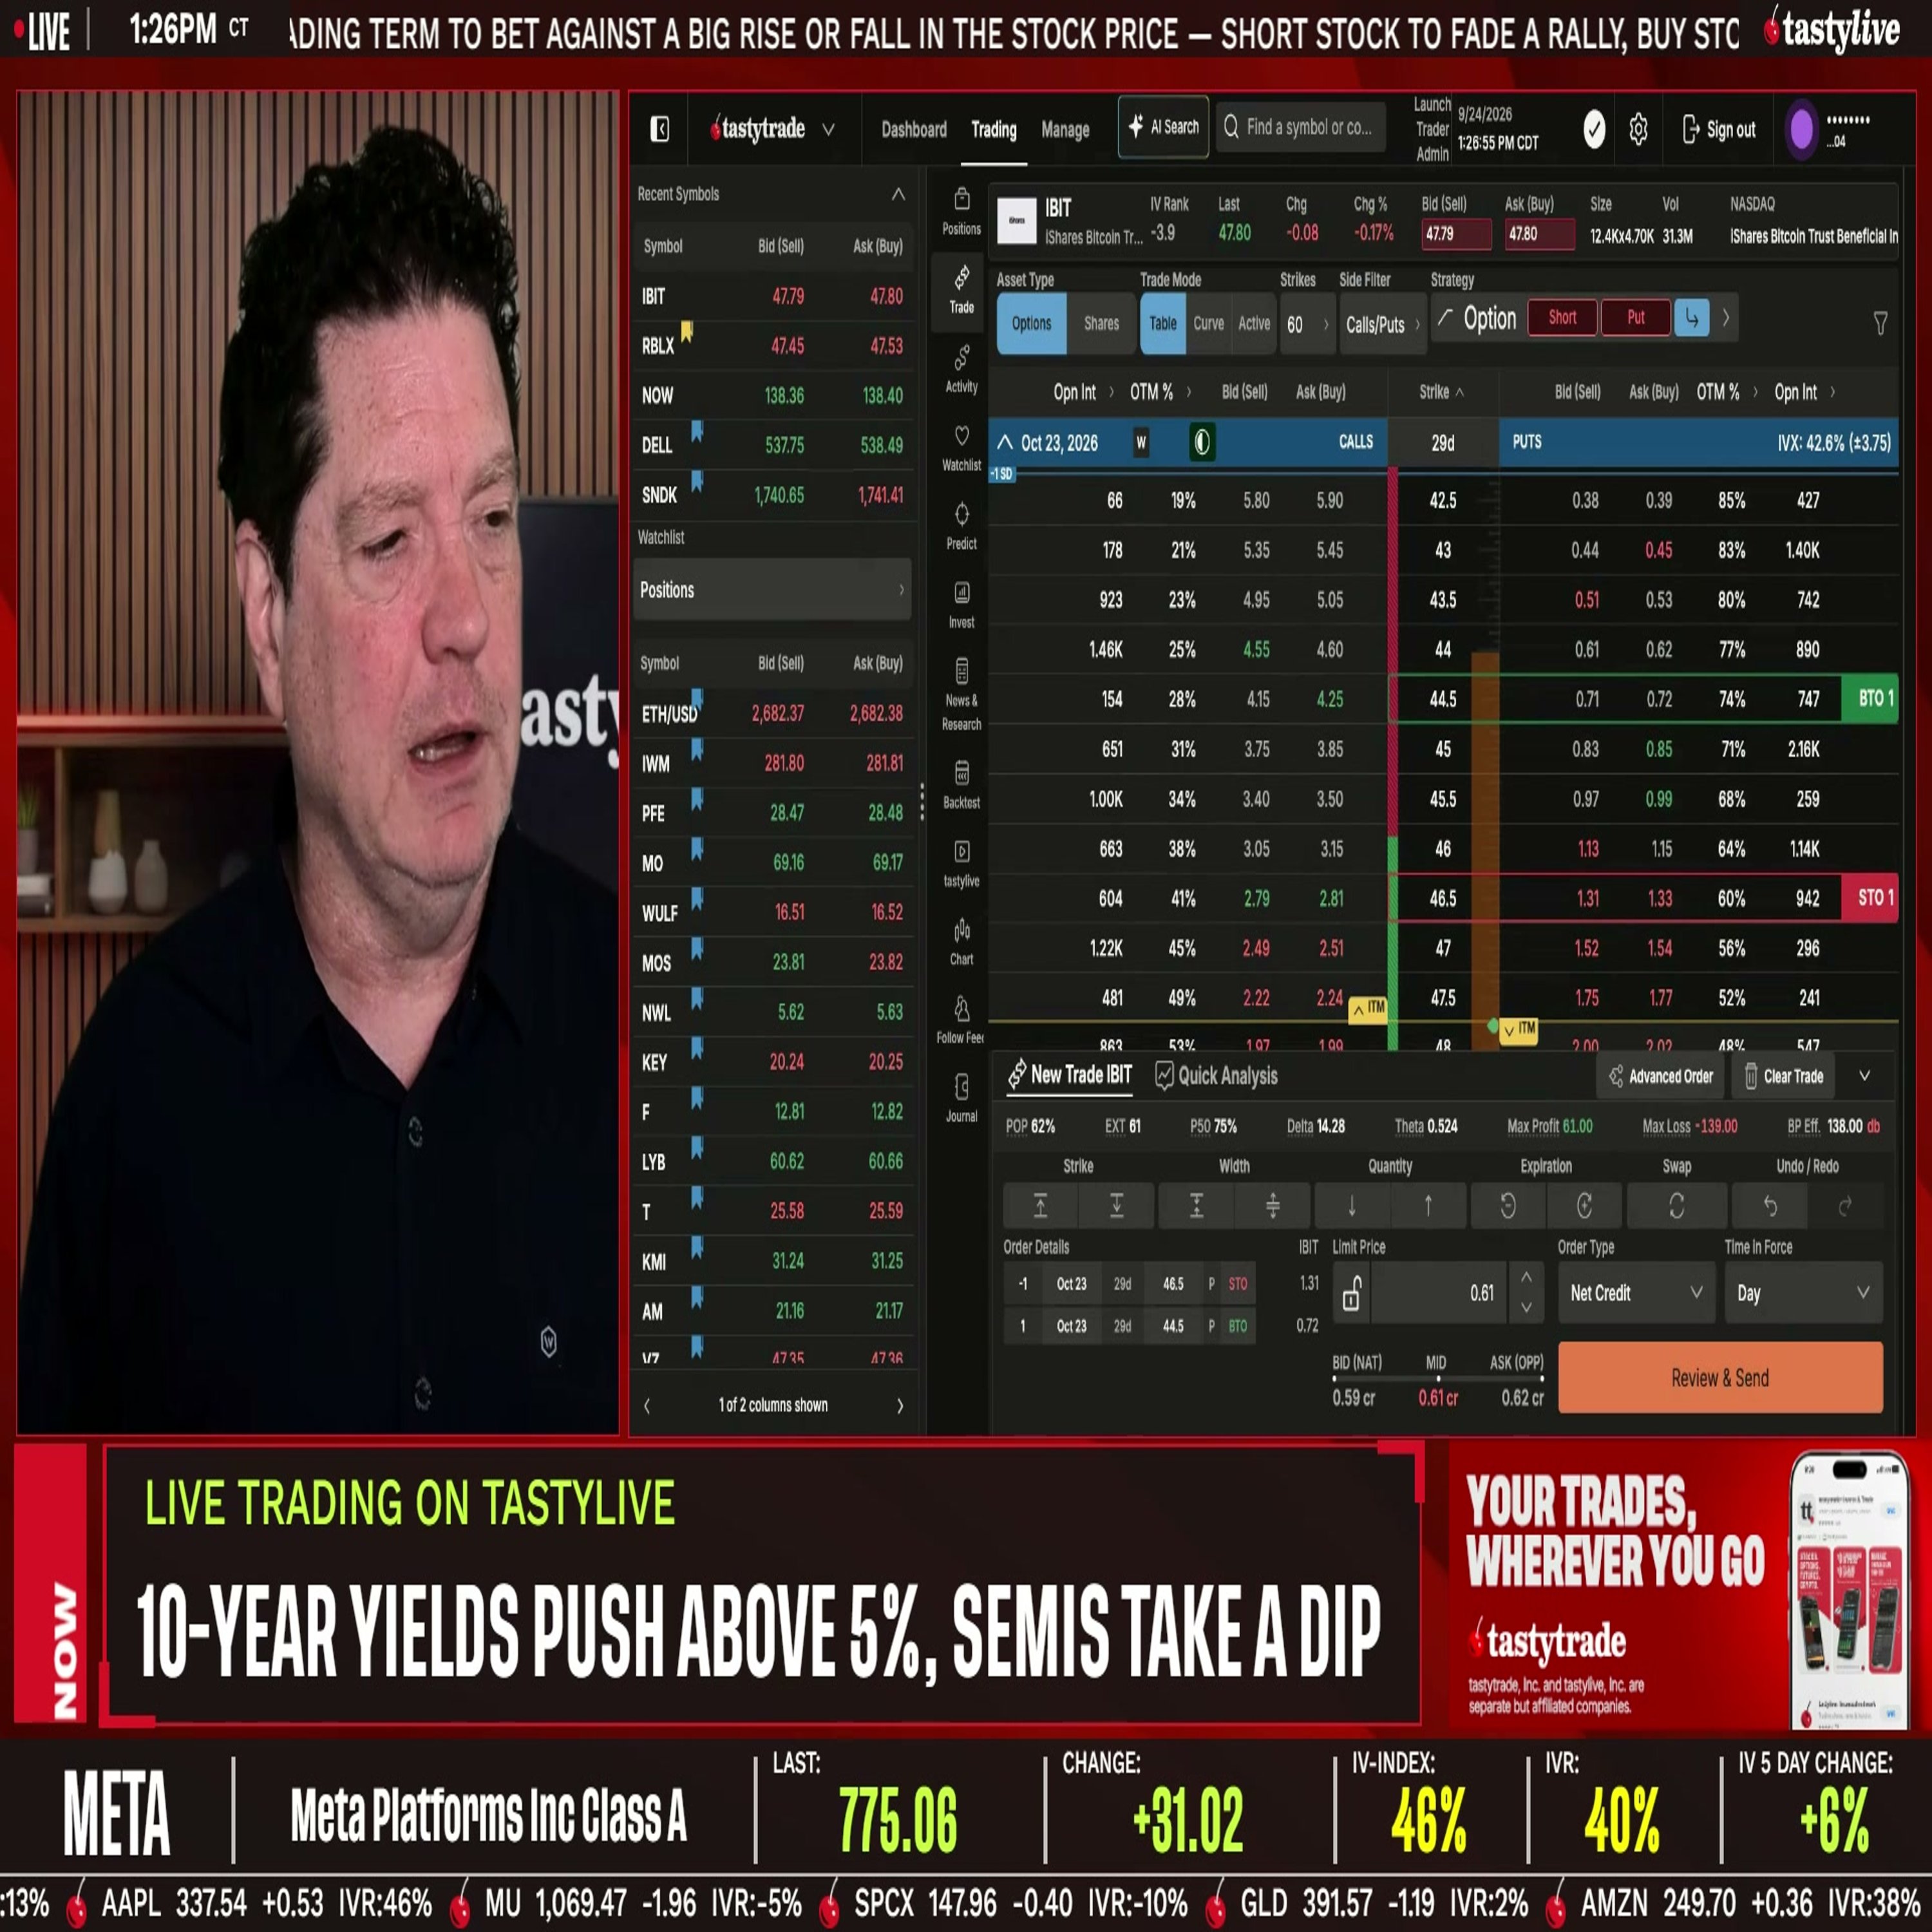This screenshot has width=1932, height=1932.
Task: Open the Time in Force Day dropdown
Action: [1803, 1293]
